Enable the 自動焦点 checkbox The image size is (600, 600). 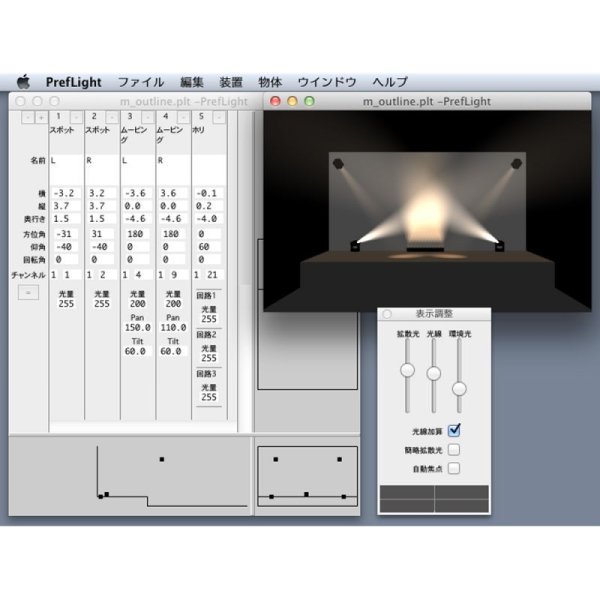(x=454, y=467)
